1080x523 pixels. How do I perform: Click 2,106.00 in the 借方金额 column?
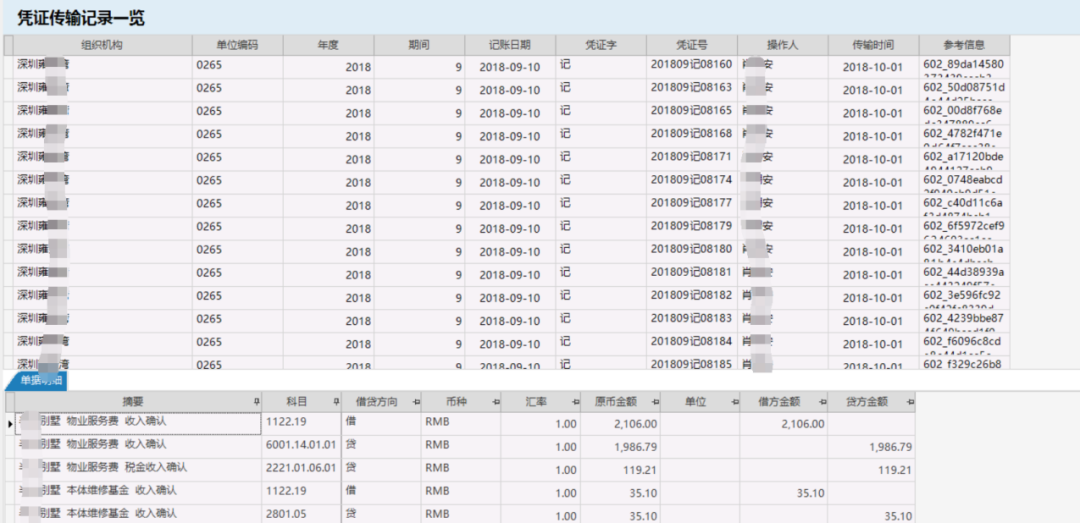click(784, 424)
